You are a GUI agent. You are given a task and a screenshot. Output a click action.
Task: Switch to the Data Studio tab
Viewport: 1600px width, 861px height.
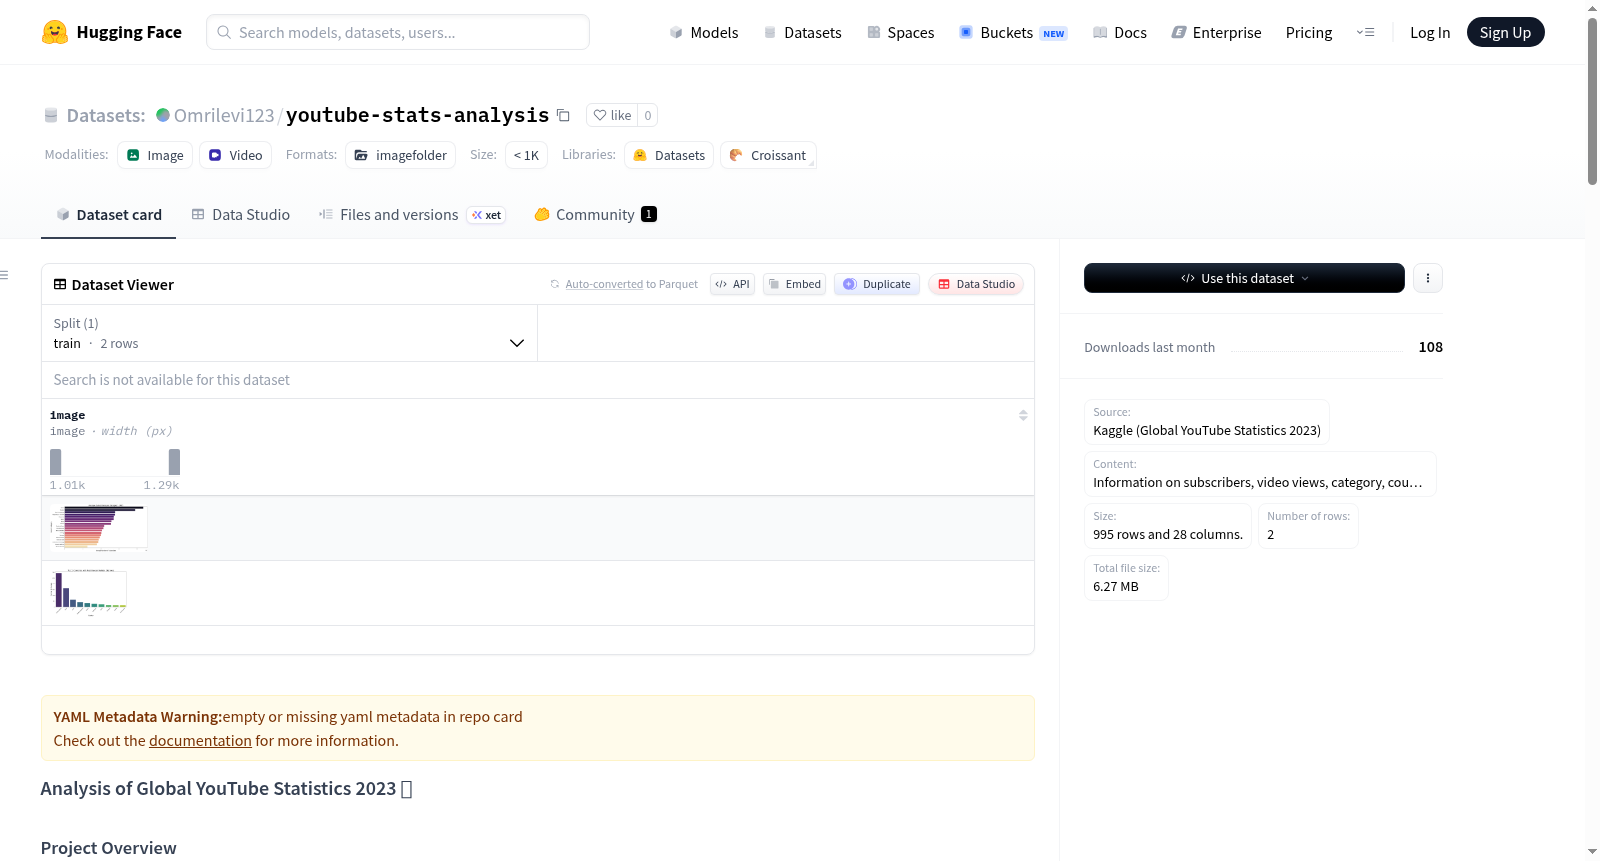point(241,214)
